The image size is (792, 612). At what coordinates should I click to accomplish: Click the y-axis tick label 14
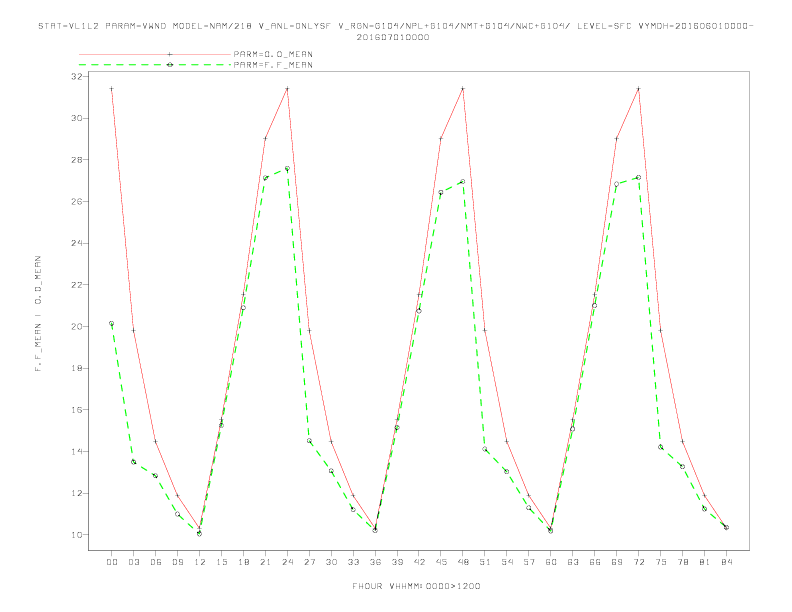point(77,451)
